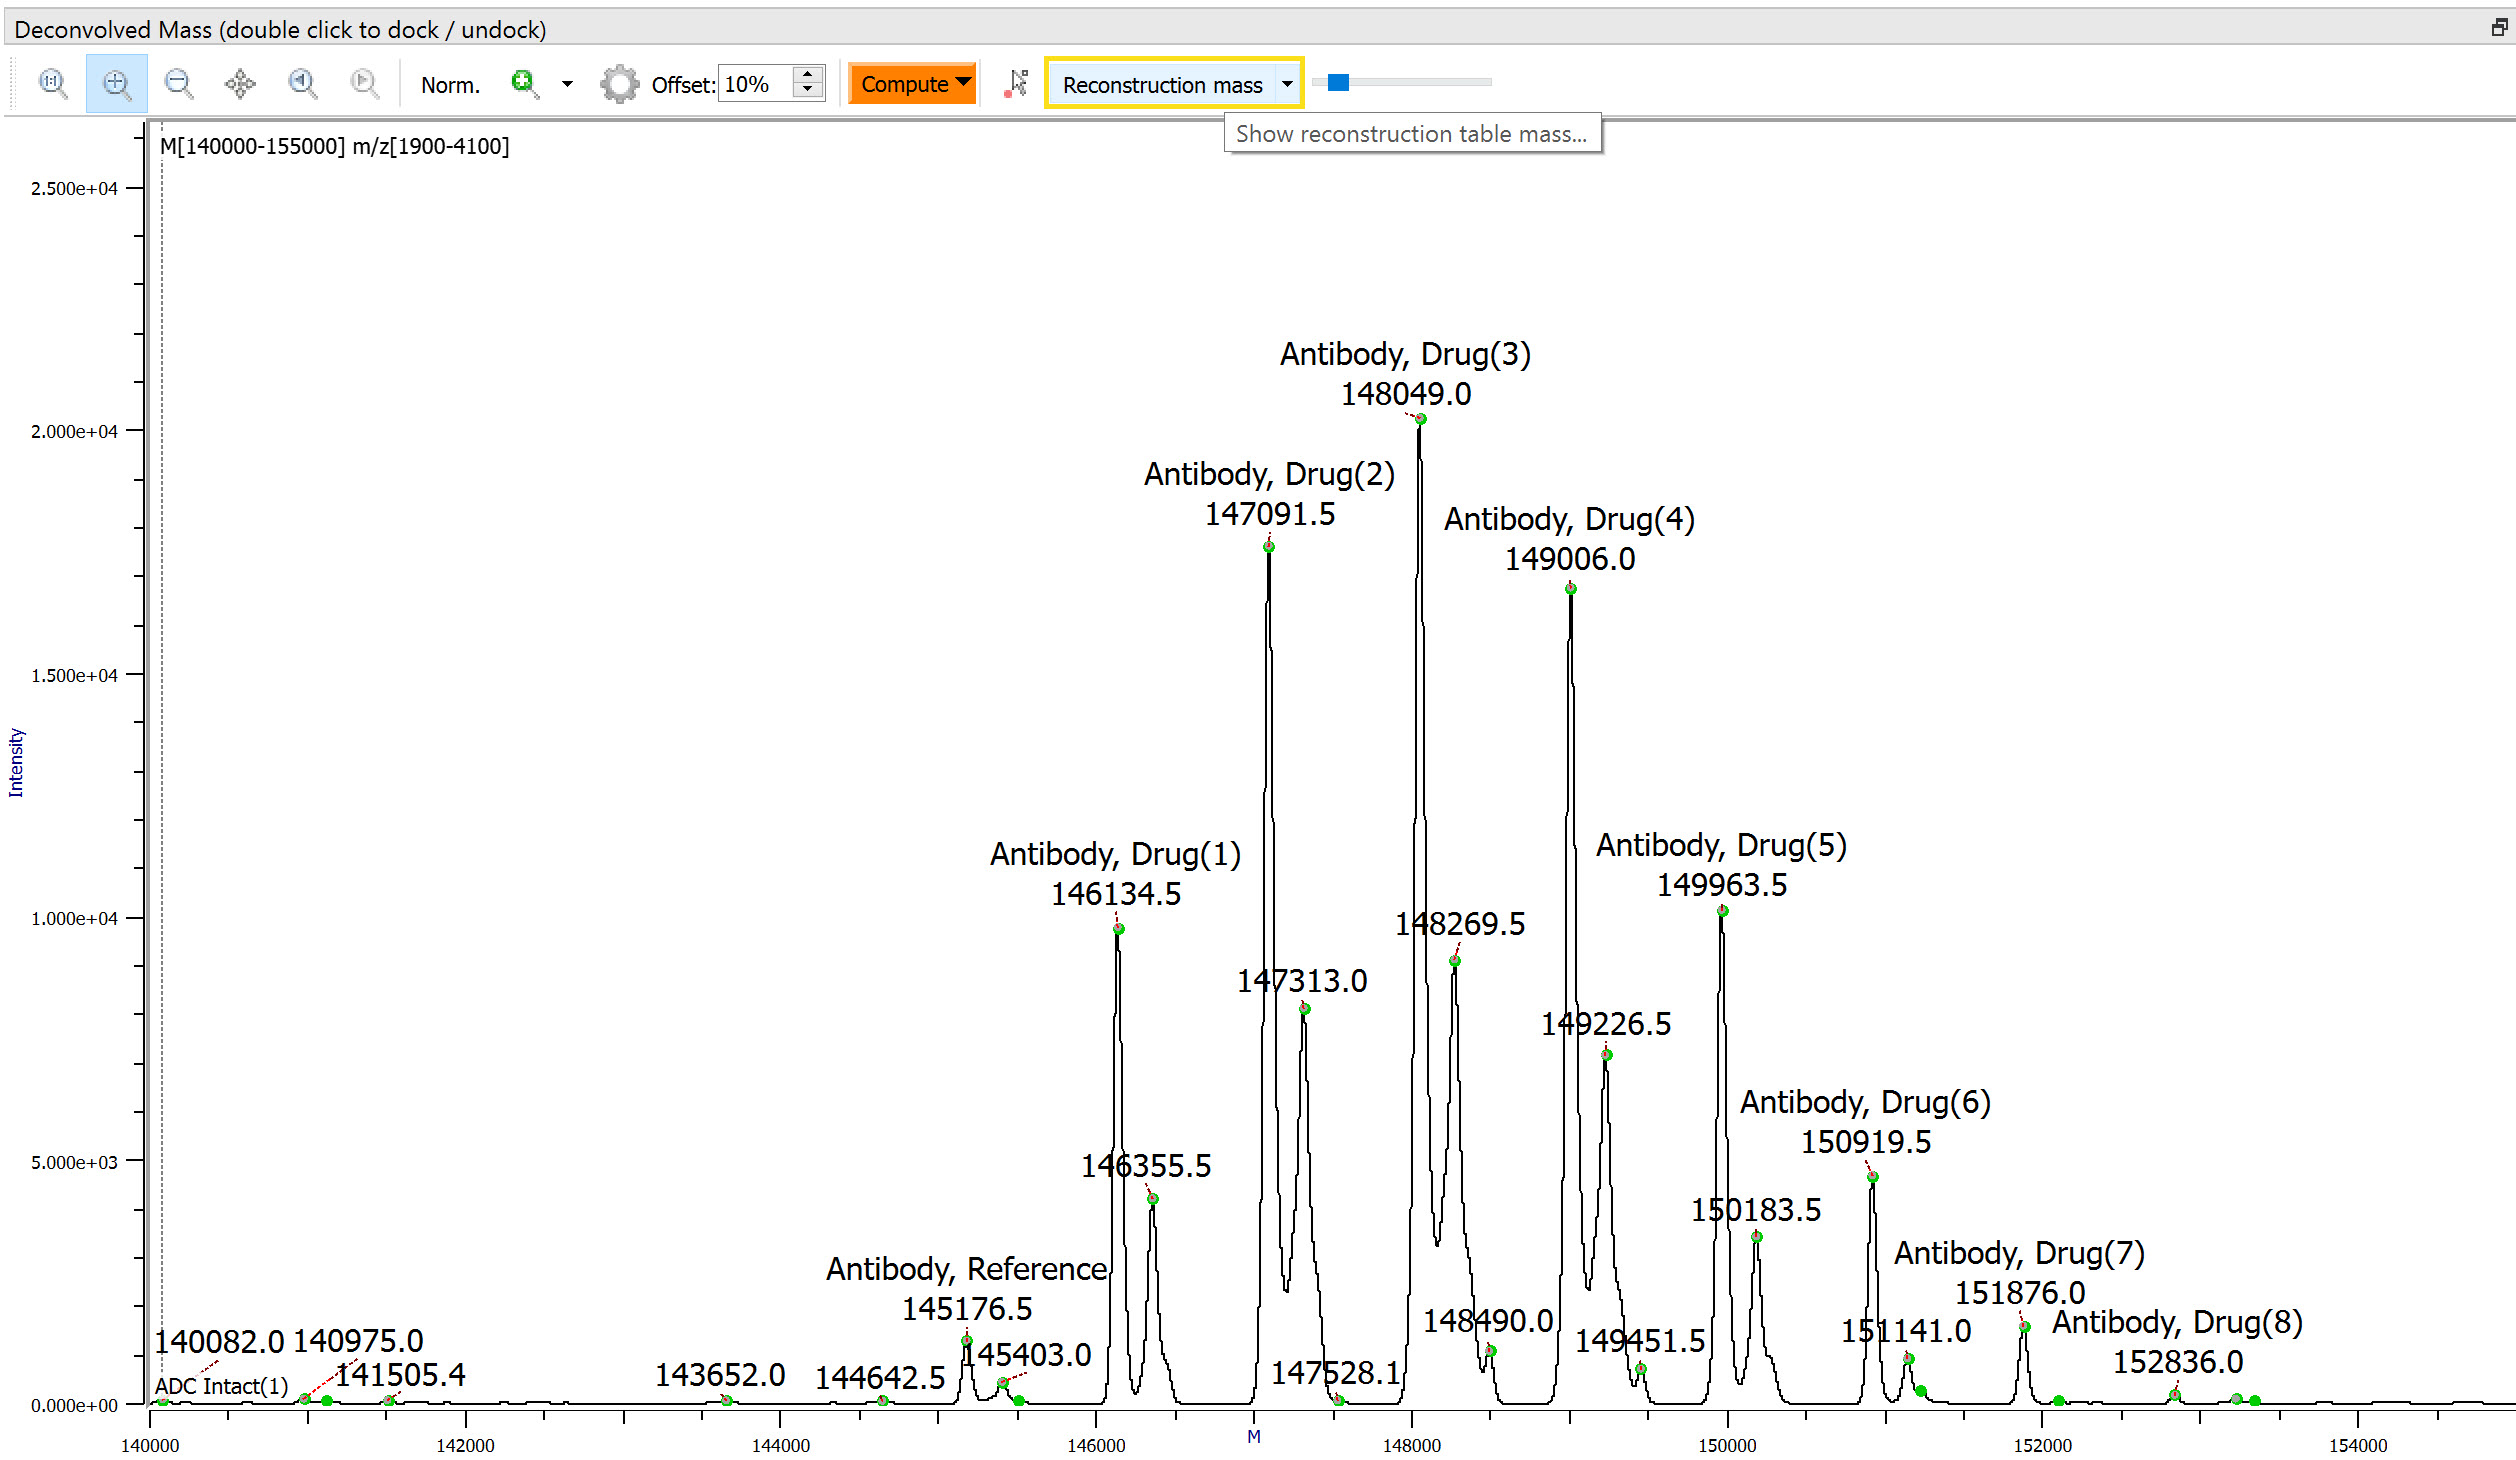The height and width of the screenshot is (1460, 2516).
Task: Decrease Offset with down stepper arrow
Action: coord(808,91)
